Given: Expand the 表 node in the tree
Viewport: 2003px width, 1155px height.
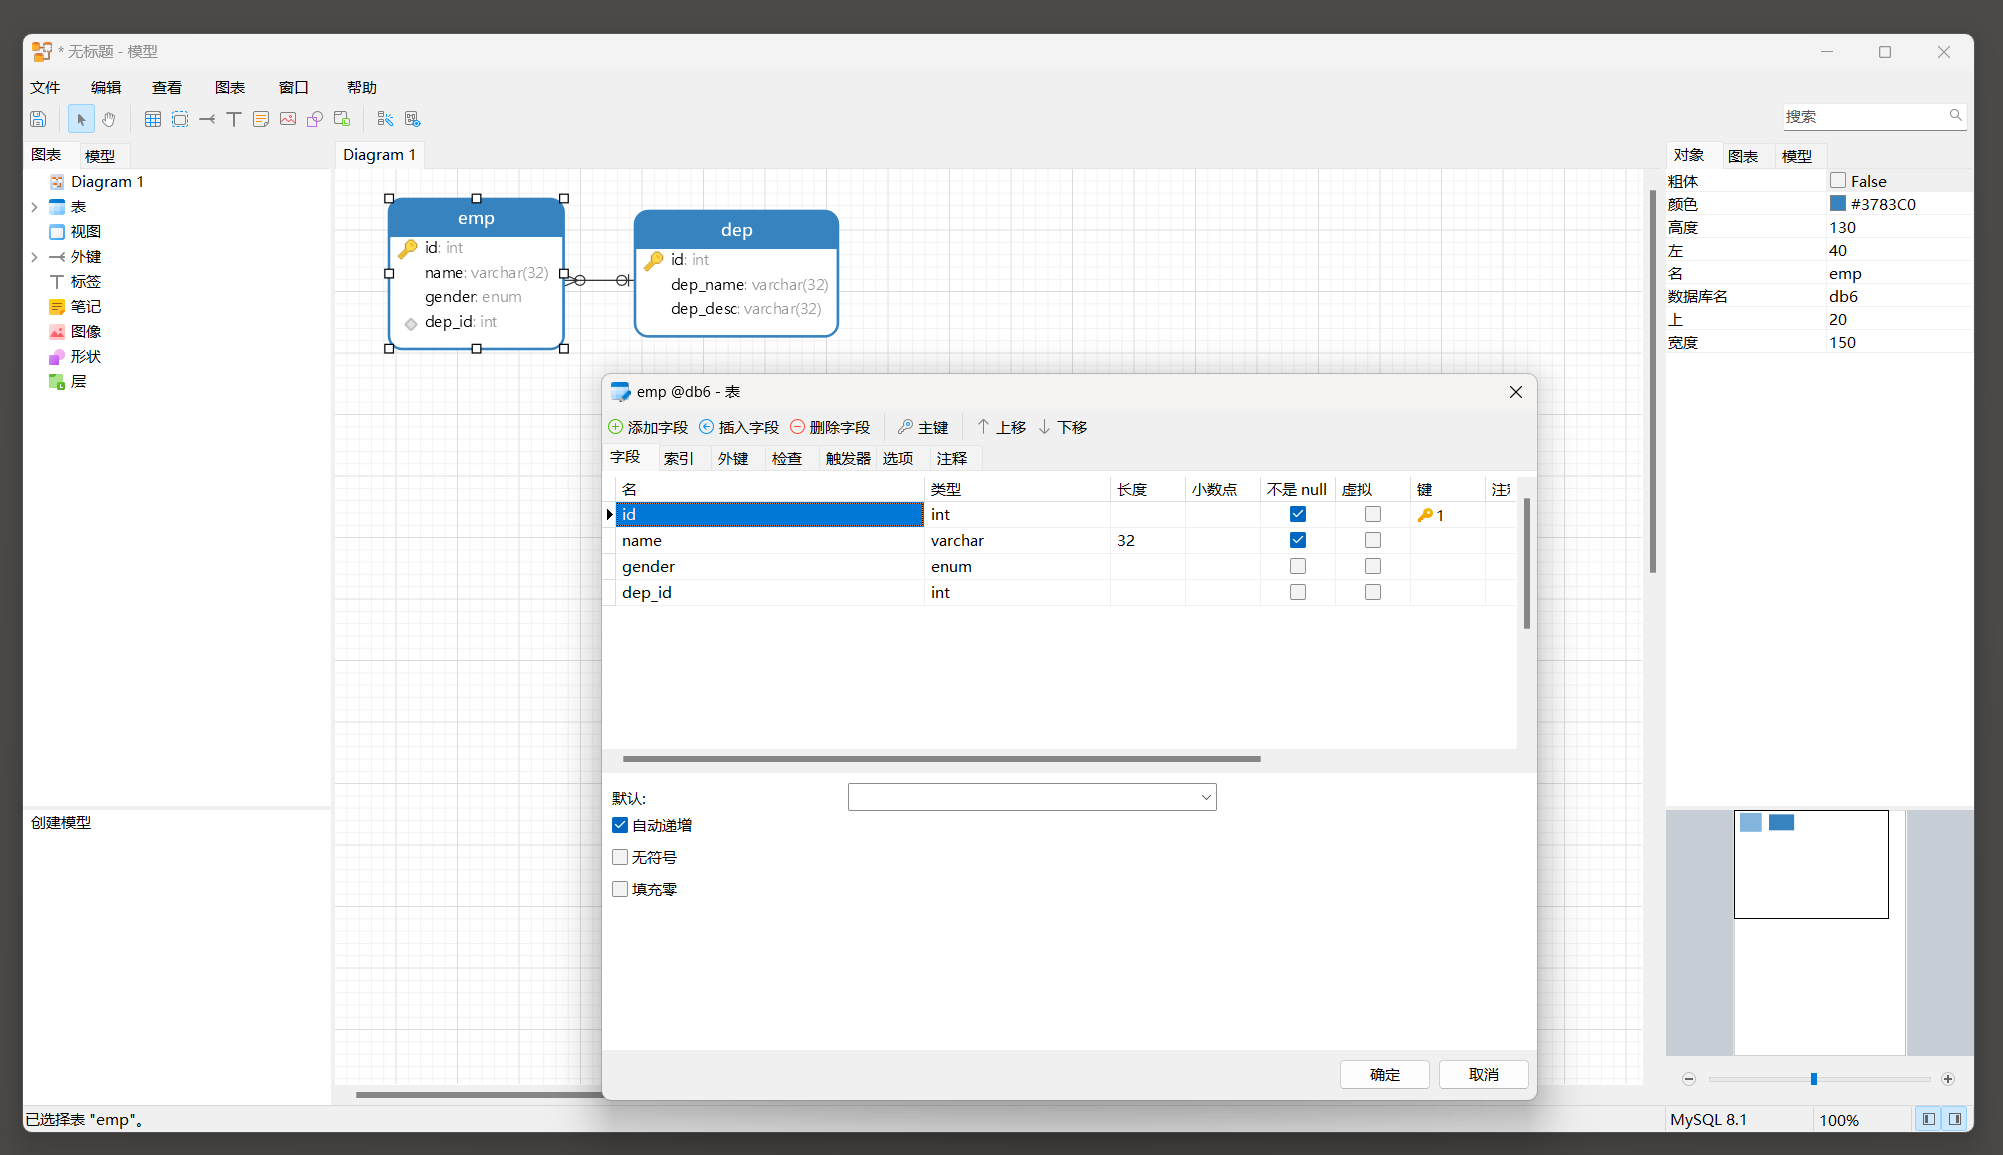Looking at the screenshot, I should [34, 207].
